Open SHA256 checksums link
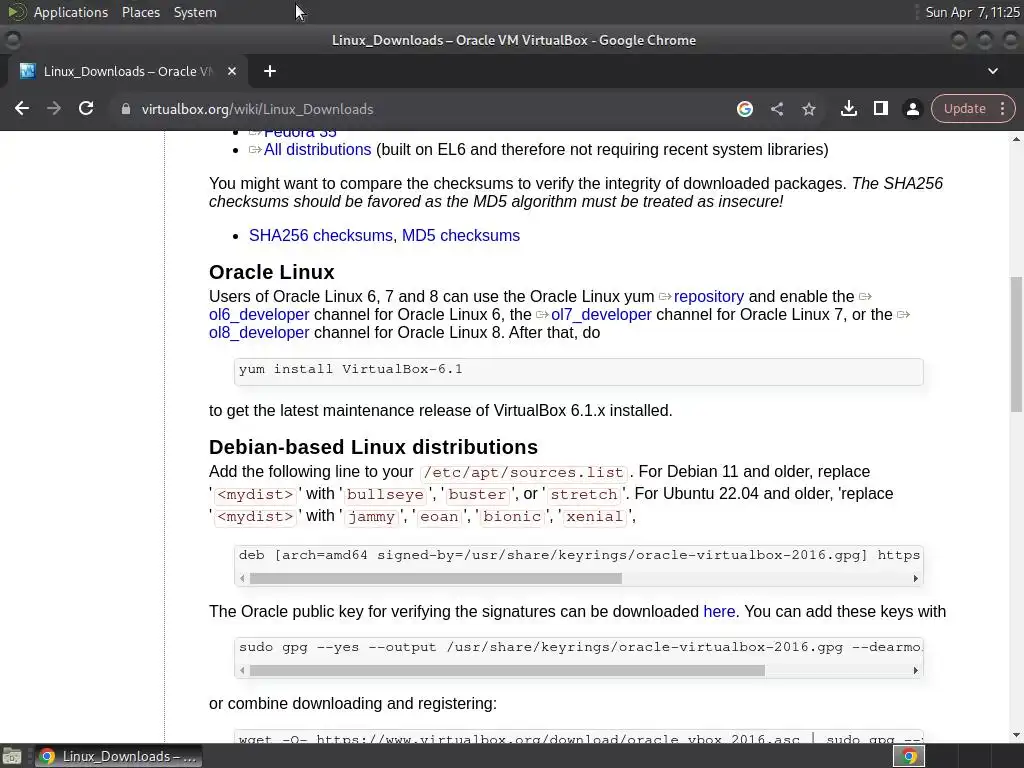1024x768 pixels. 321,236
